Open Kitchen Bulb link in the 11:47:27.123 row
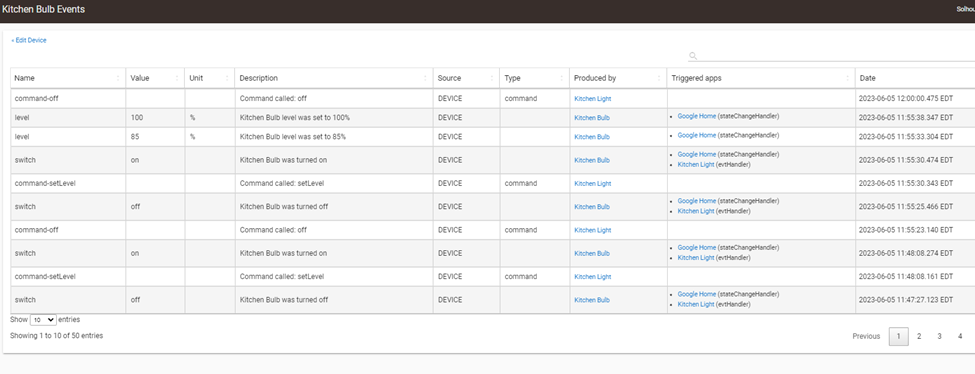975x374 pixels. [x=592, y=300]
